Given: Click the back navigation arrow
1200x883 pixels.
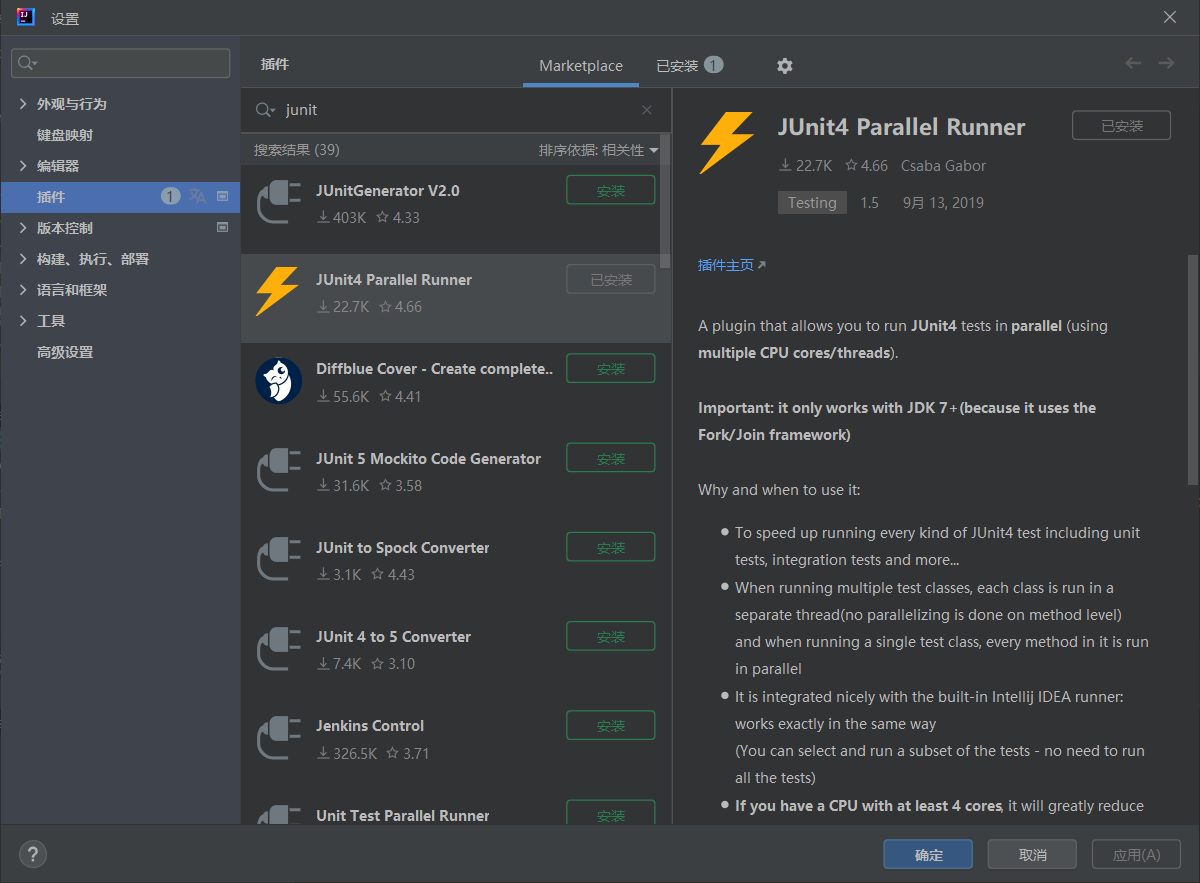Looking at the screenshot, I should click(1133, 63).
